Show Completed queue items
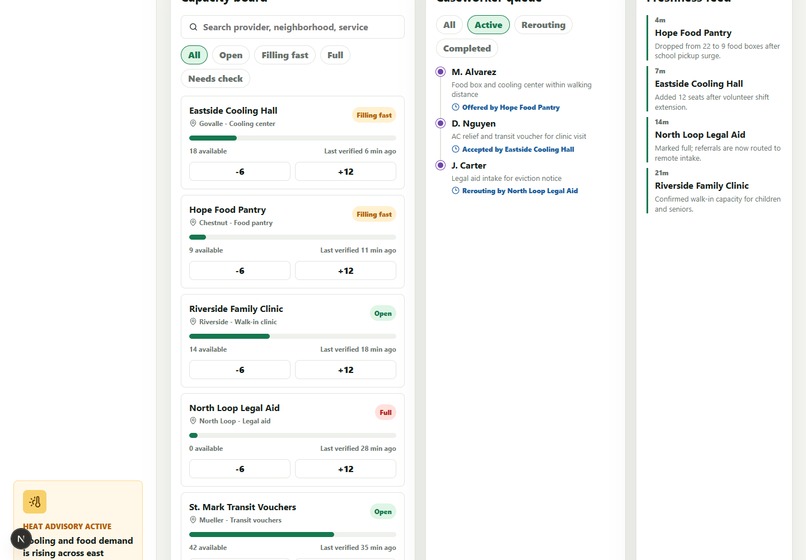This screenshot has height=560, width=806. 467,48
